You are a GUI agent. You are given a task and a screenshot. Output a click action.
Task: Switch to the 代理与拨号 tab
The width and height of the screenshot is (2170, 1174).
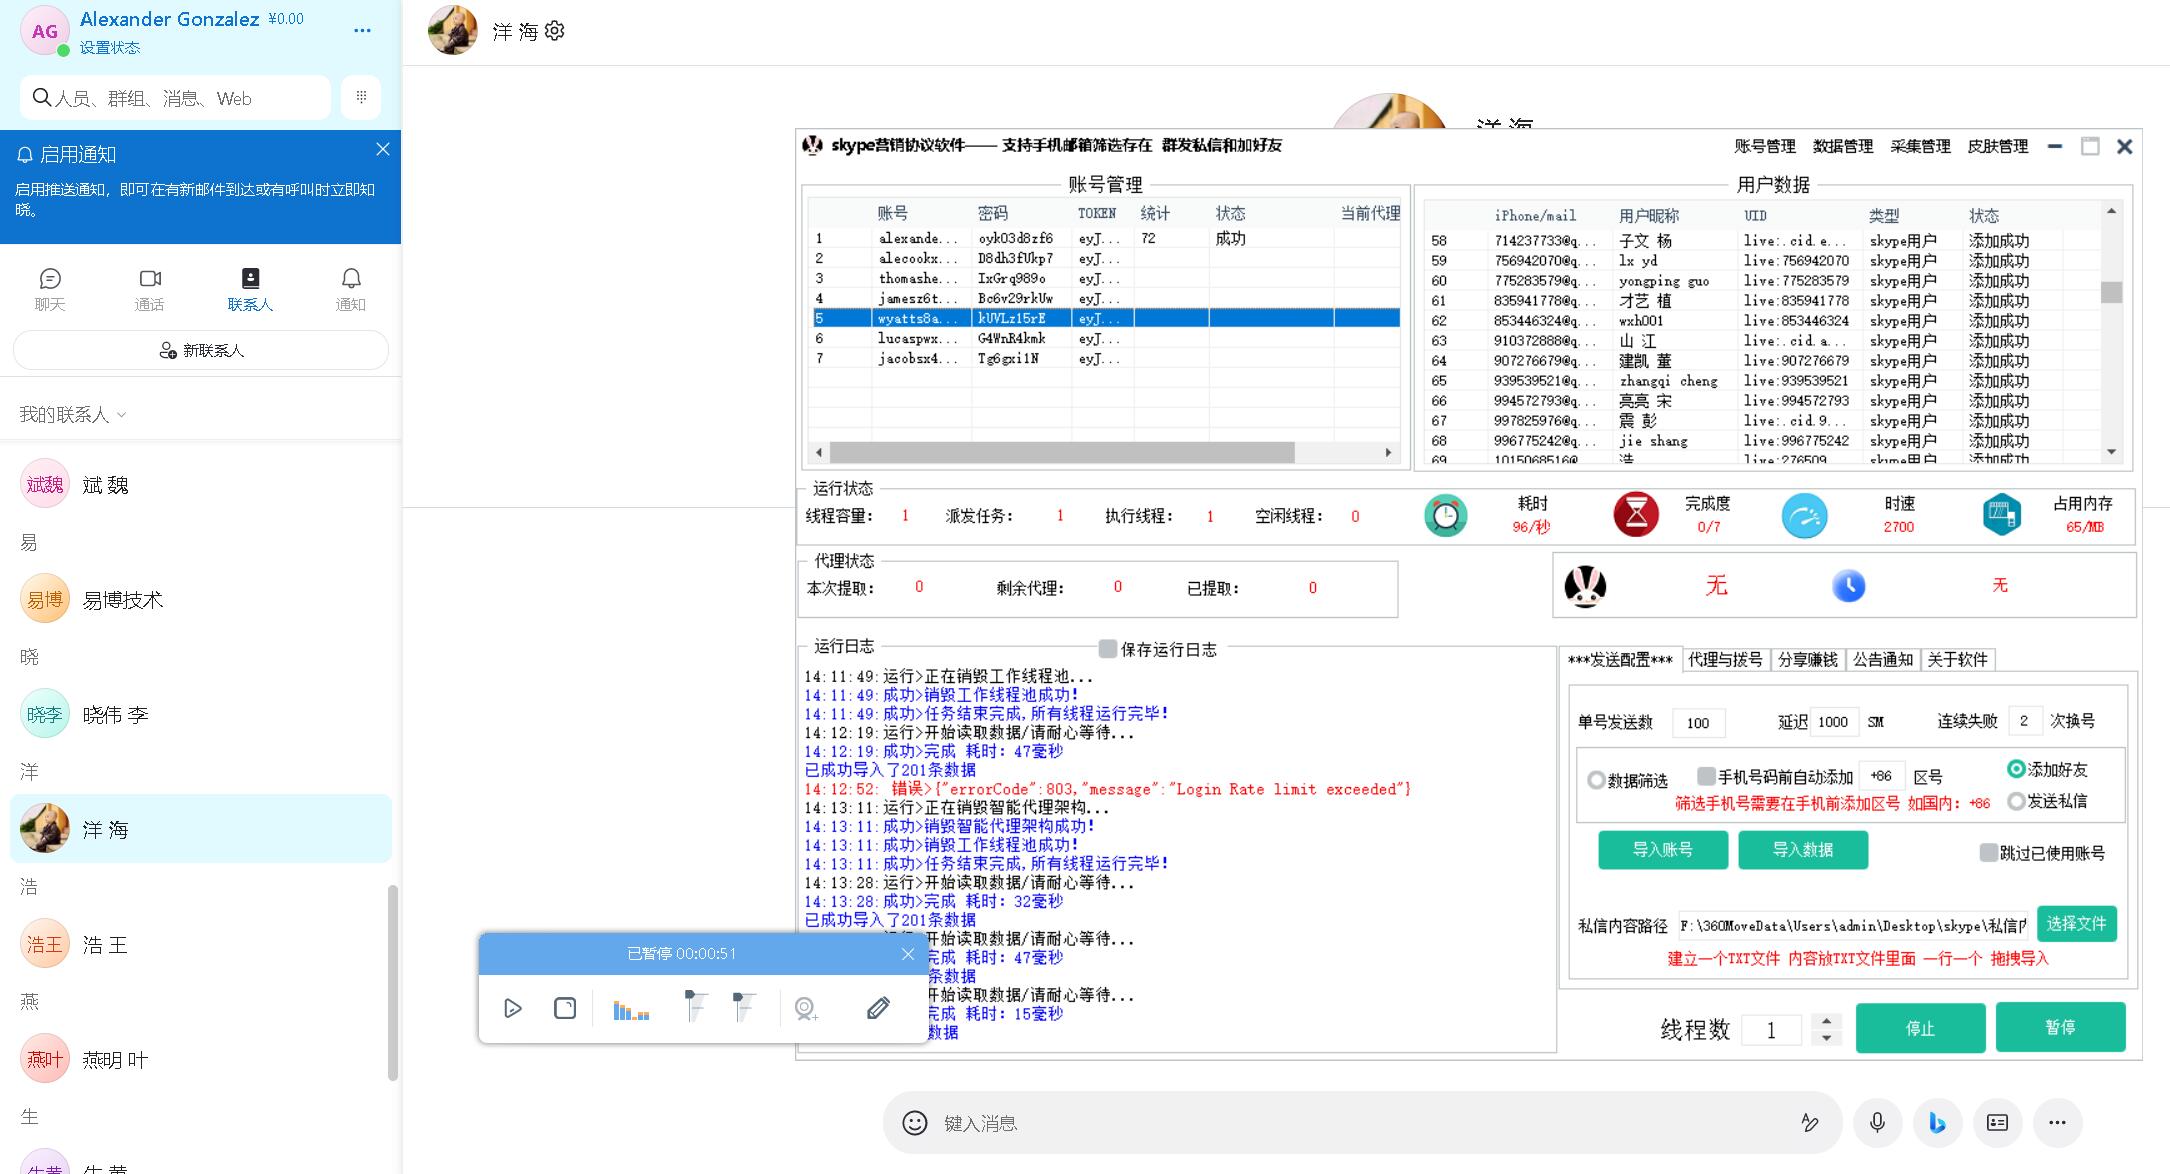1725,659
